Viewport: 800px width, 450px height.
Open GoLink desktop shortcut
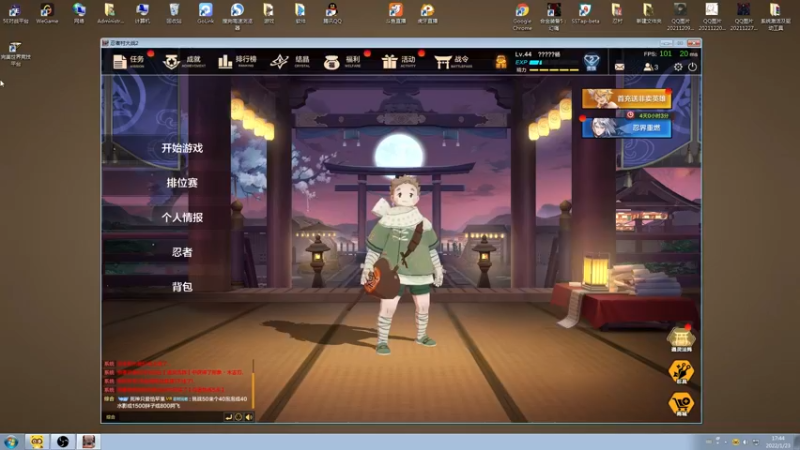coord(205,13)
